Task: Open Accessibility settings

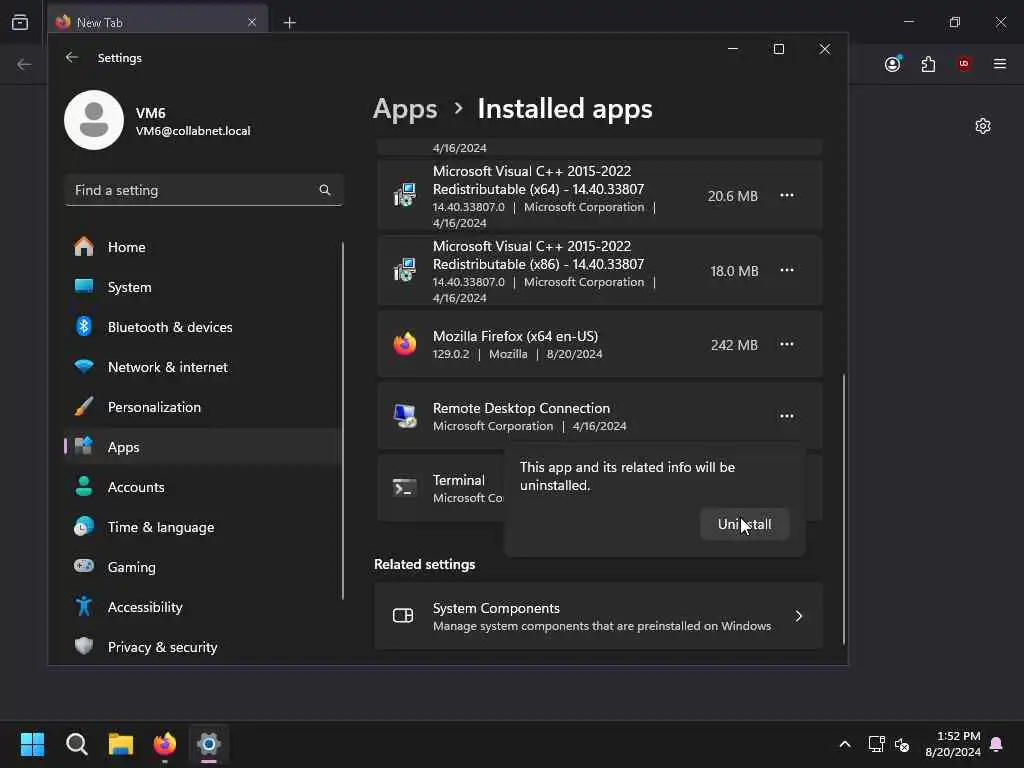Action: tap(202, 607)
